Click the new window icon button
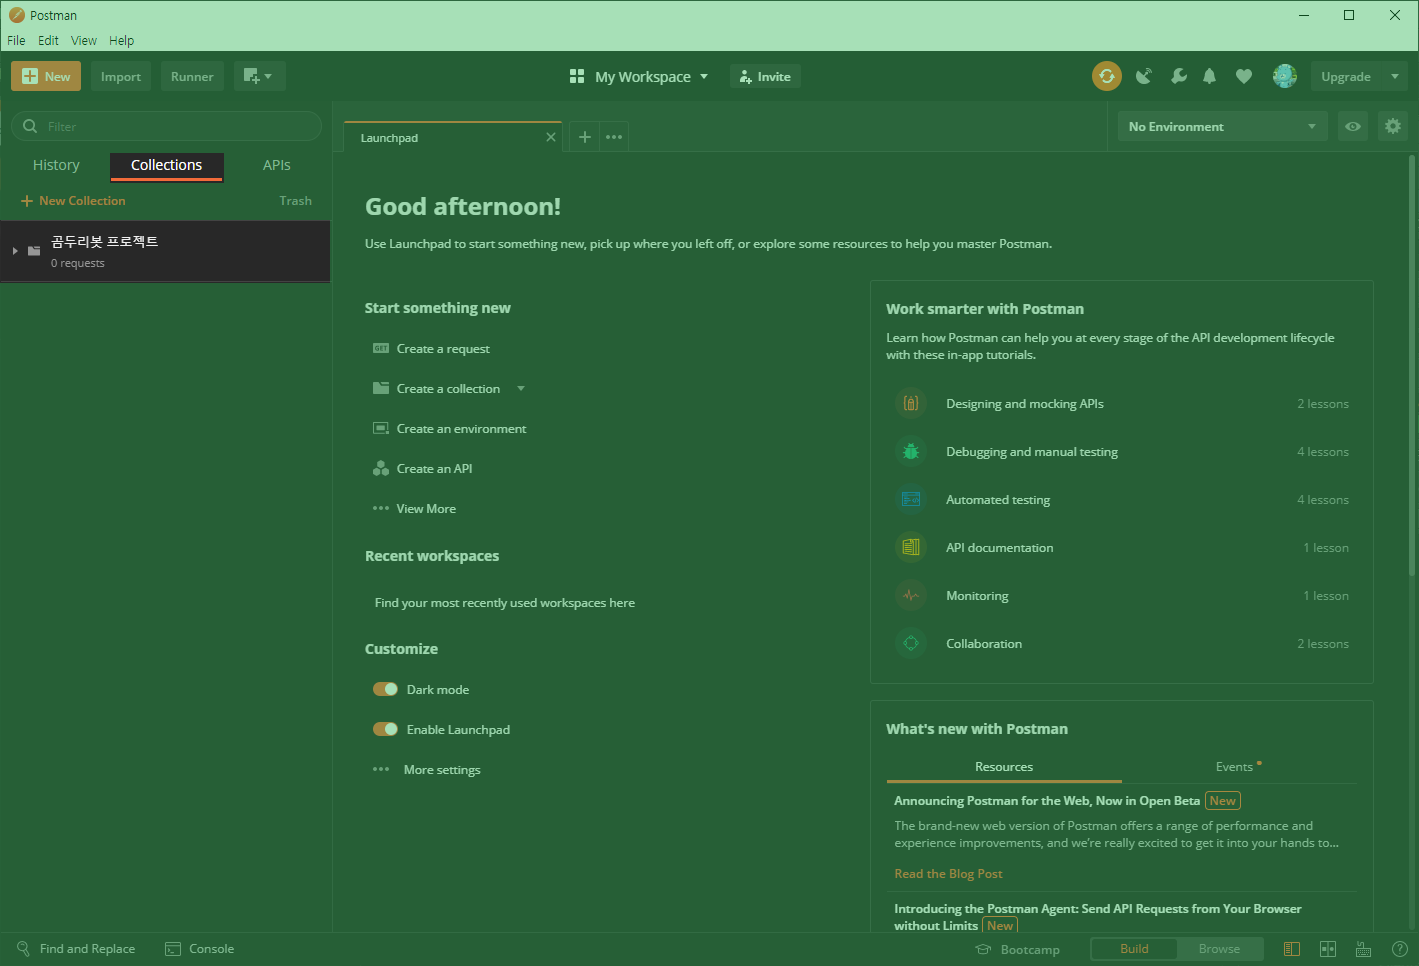Image resolution: width=1419 pixels, height=966 pixels. point(260,76)
